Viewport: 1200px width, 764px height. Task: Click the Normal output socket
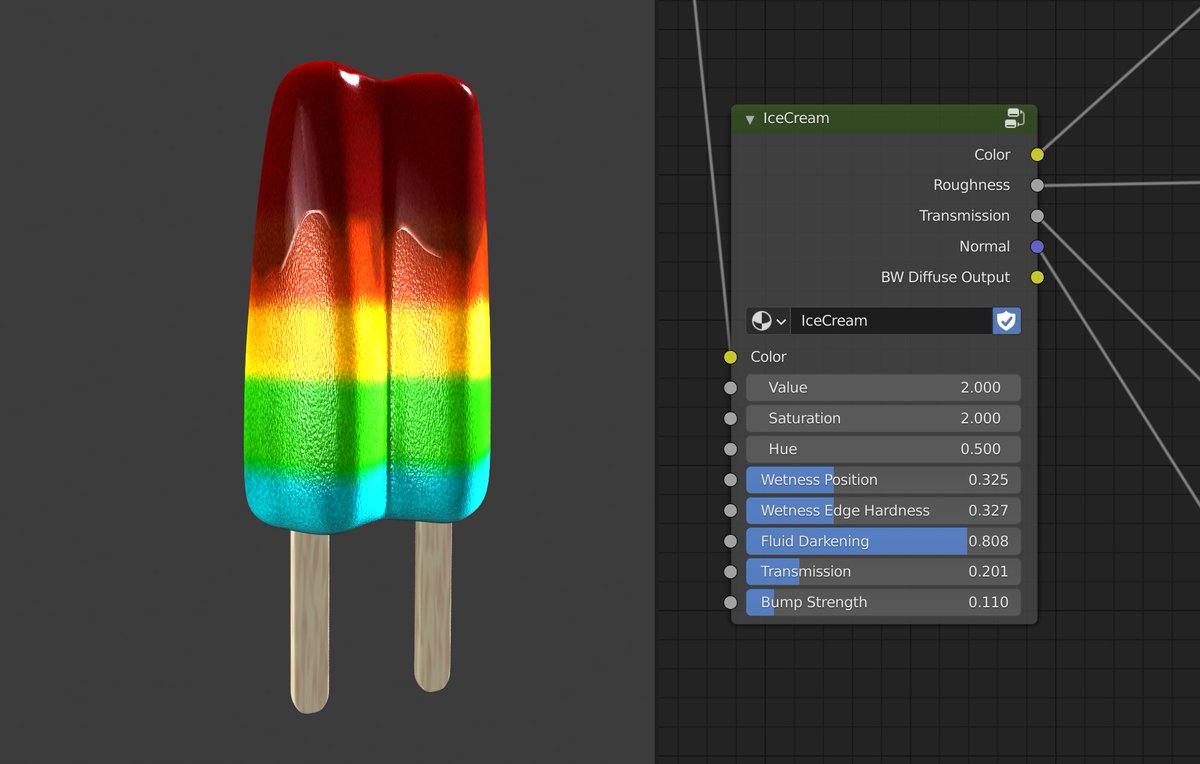pyautogui.click(x=1037, y=246)
